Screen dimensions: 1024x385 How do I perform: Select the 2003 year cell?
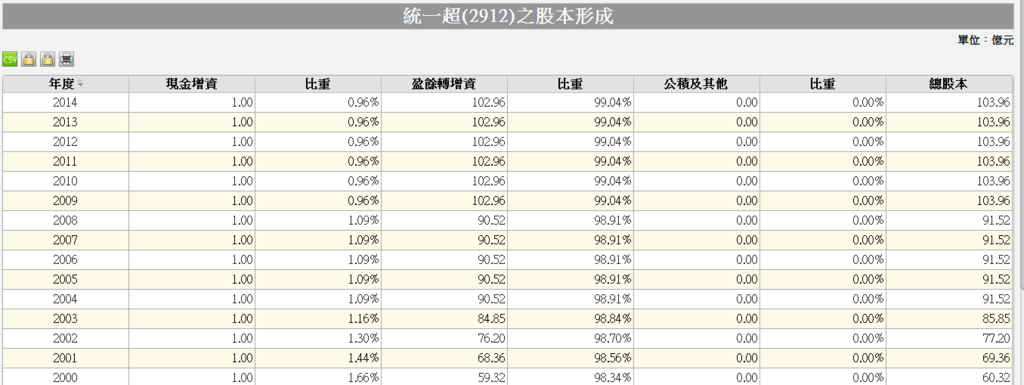(x=65, y=319)
